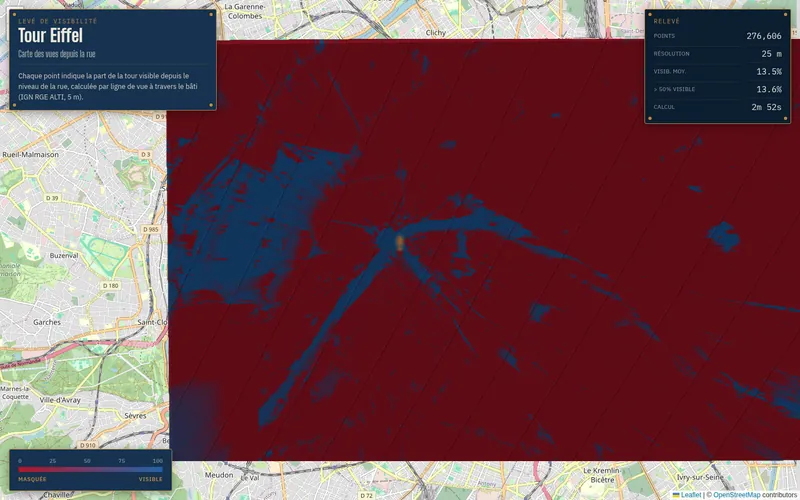Click the 'Chaville' map label
The image size is (800, 500).
tap(58, 495)
